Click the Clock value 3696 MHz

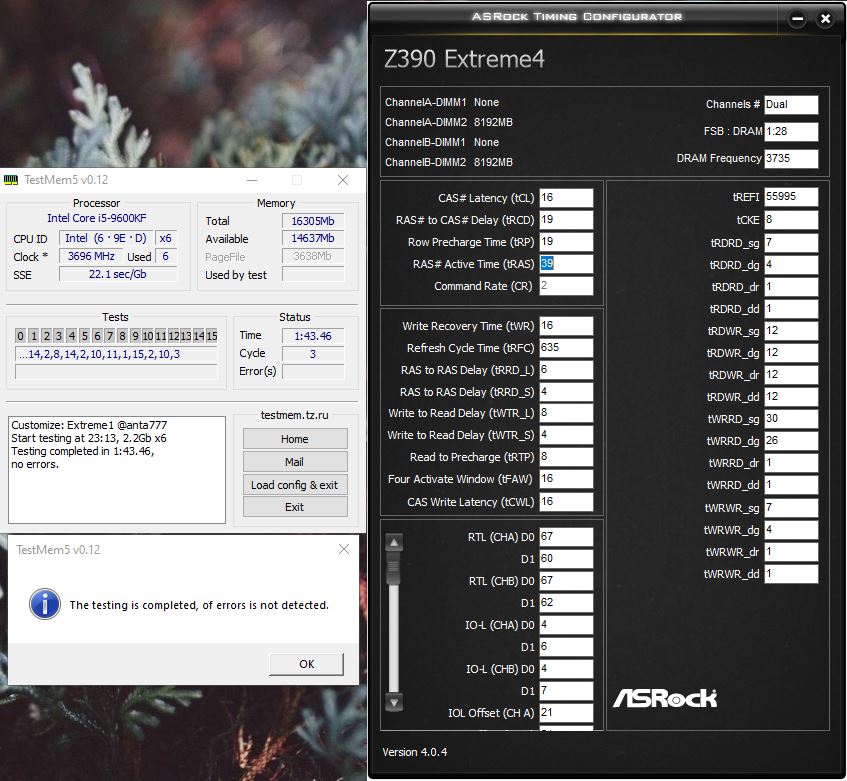[x=91, y=256]
